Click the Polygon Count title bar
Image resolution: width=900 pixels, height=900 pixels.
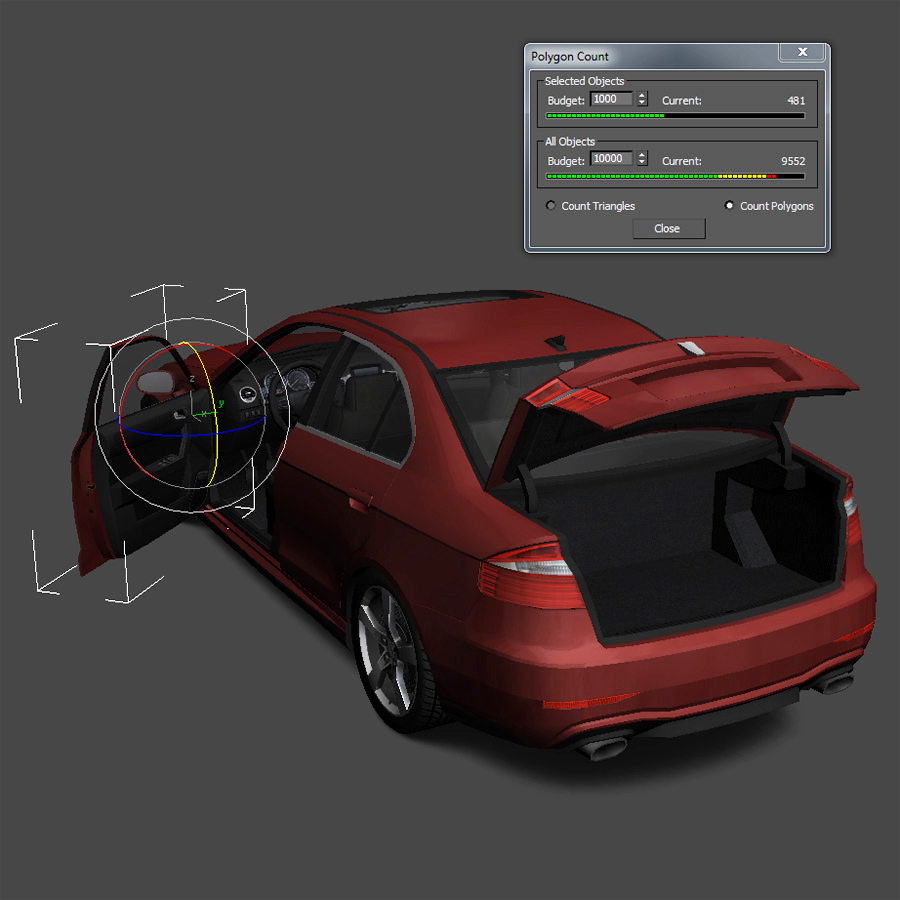coord(651,56)
